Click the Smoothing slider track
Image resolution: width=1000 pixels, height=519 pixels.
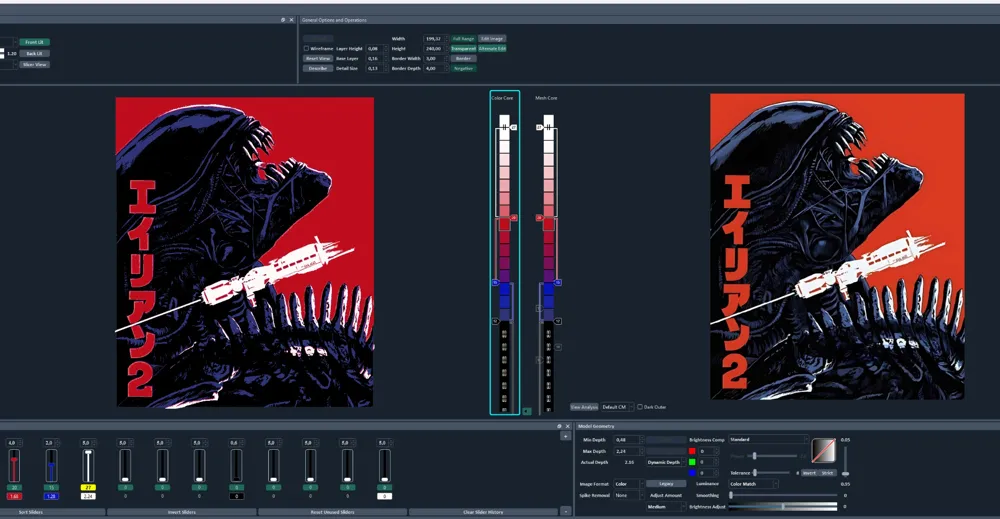(783, 495)
